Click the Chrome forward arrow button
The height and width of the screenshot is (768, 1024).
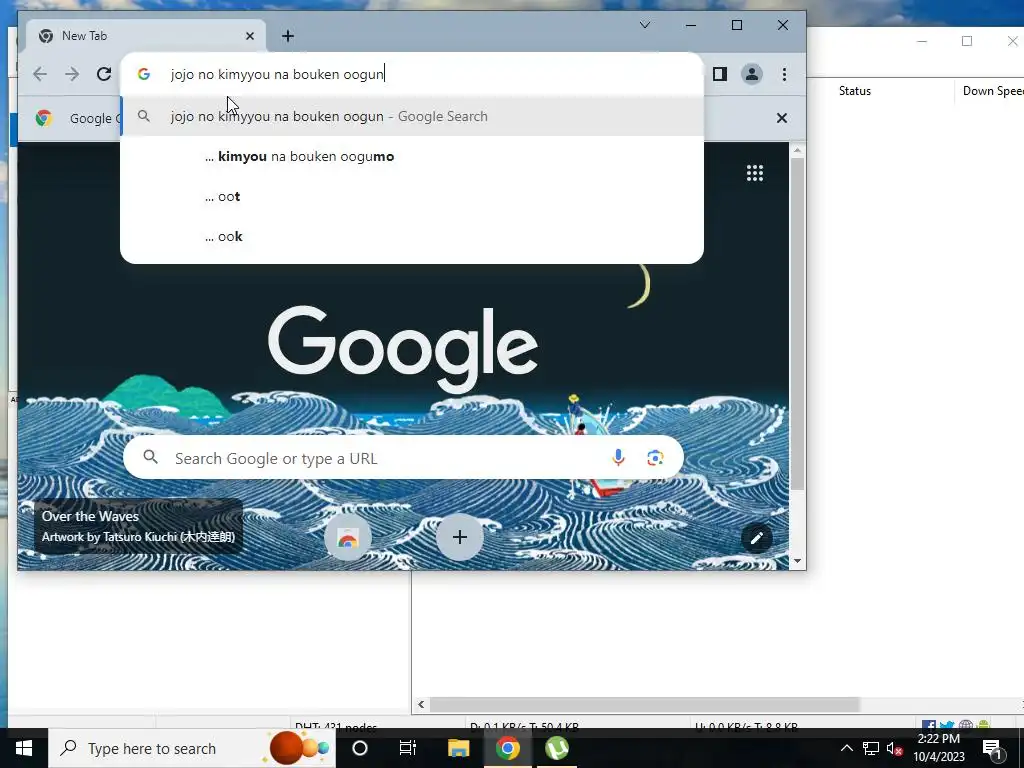click(x=72, y=74)
